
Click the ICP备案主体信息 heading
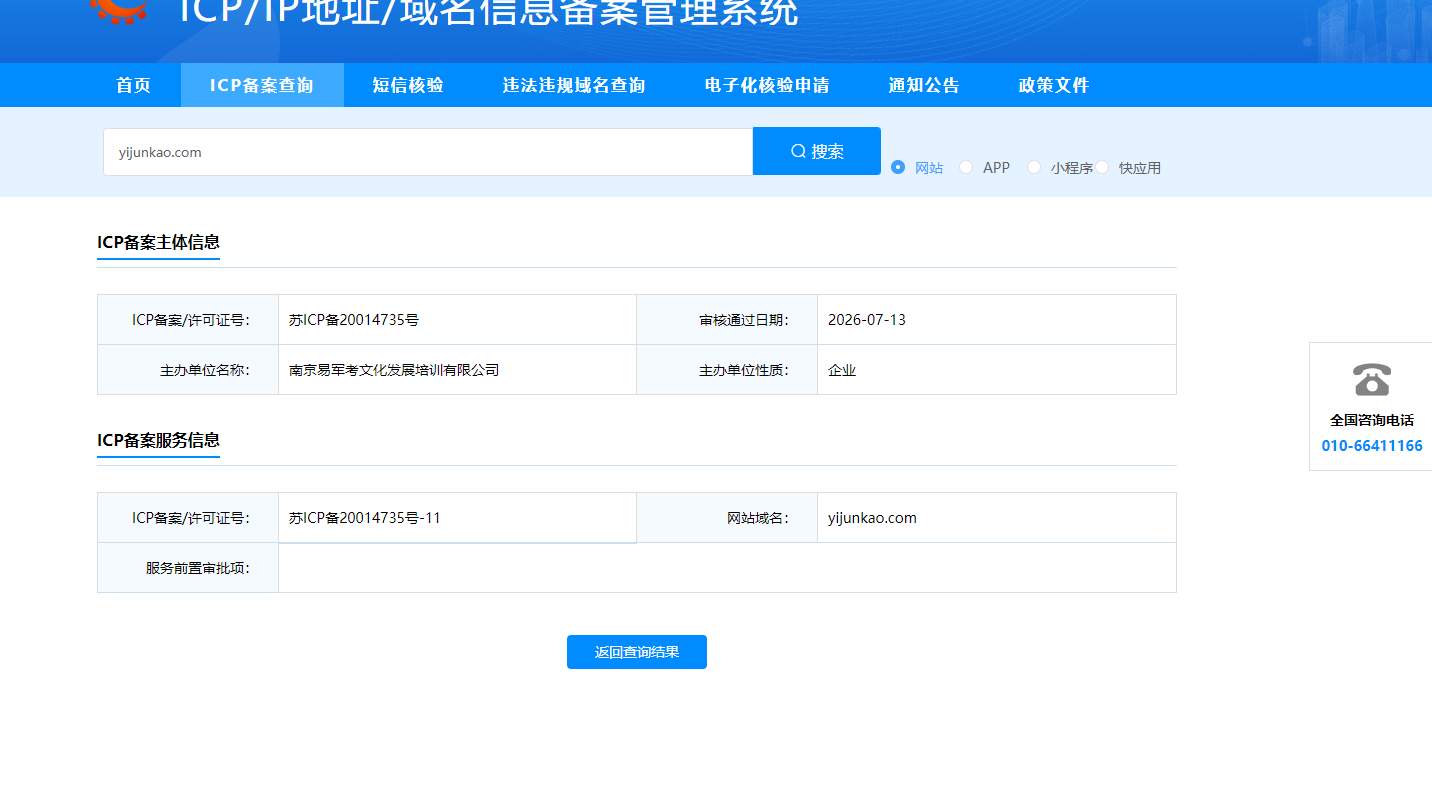158,242
